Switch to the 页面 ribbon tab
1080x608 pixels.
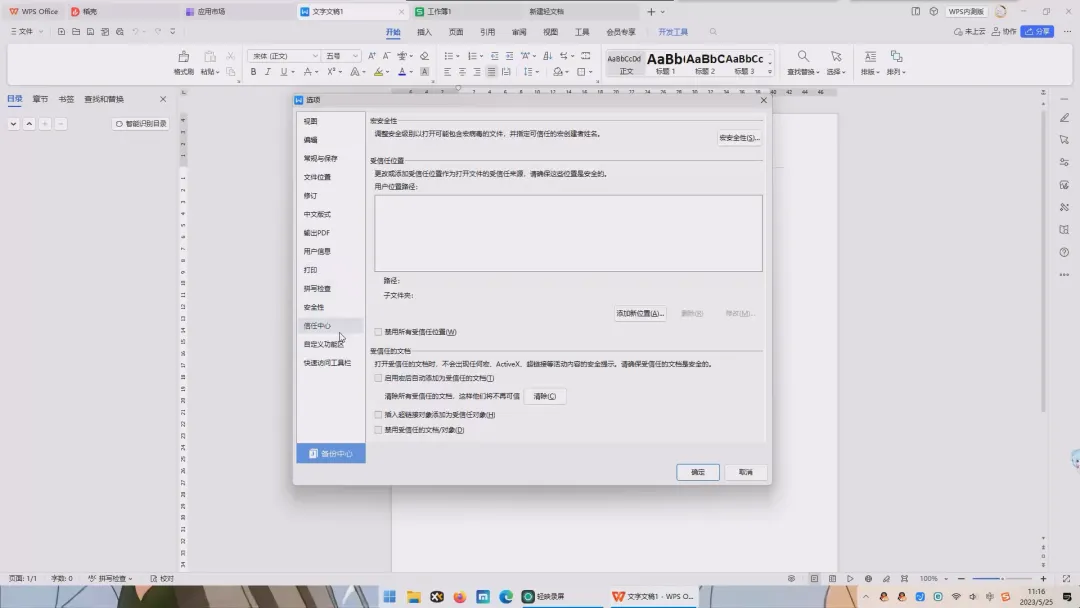tap(456, 32)
